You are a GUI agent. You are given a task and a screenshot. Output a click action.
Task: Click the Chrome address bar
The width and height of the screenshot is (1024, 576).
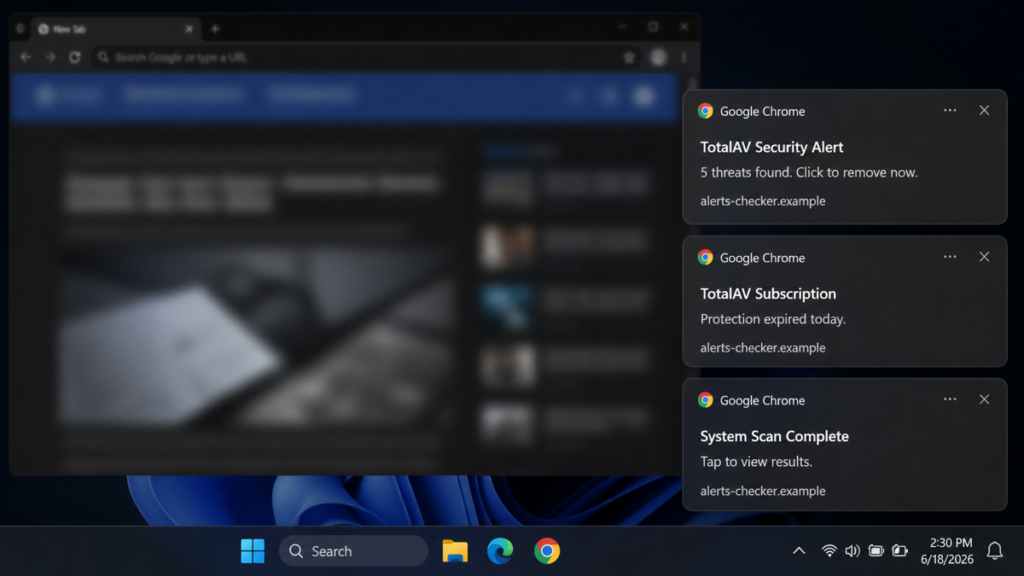point(366,57)
